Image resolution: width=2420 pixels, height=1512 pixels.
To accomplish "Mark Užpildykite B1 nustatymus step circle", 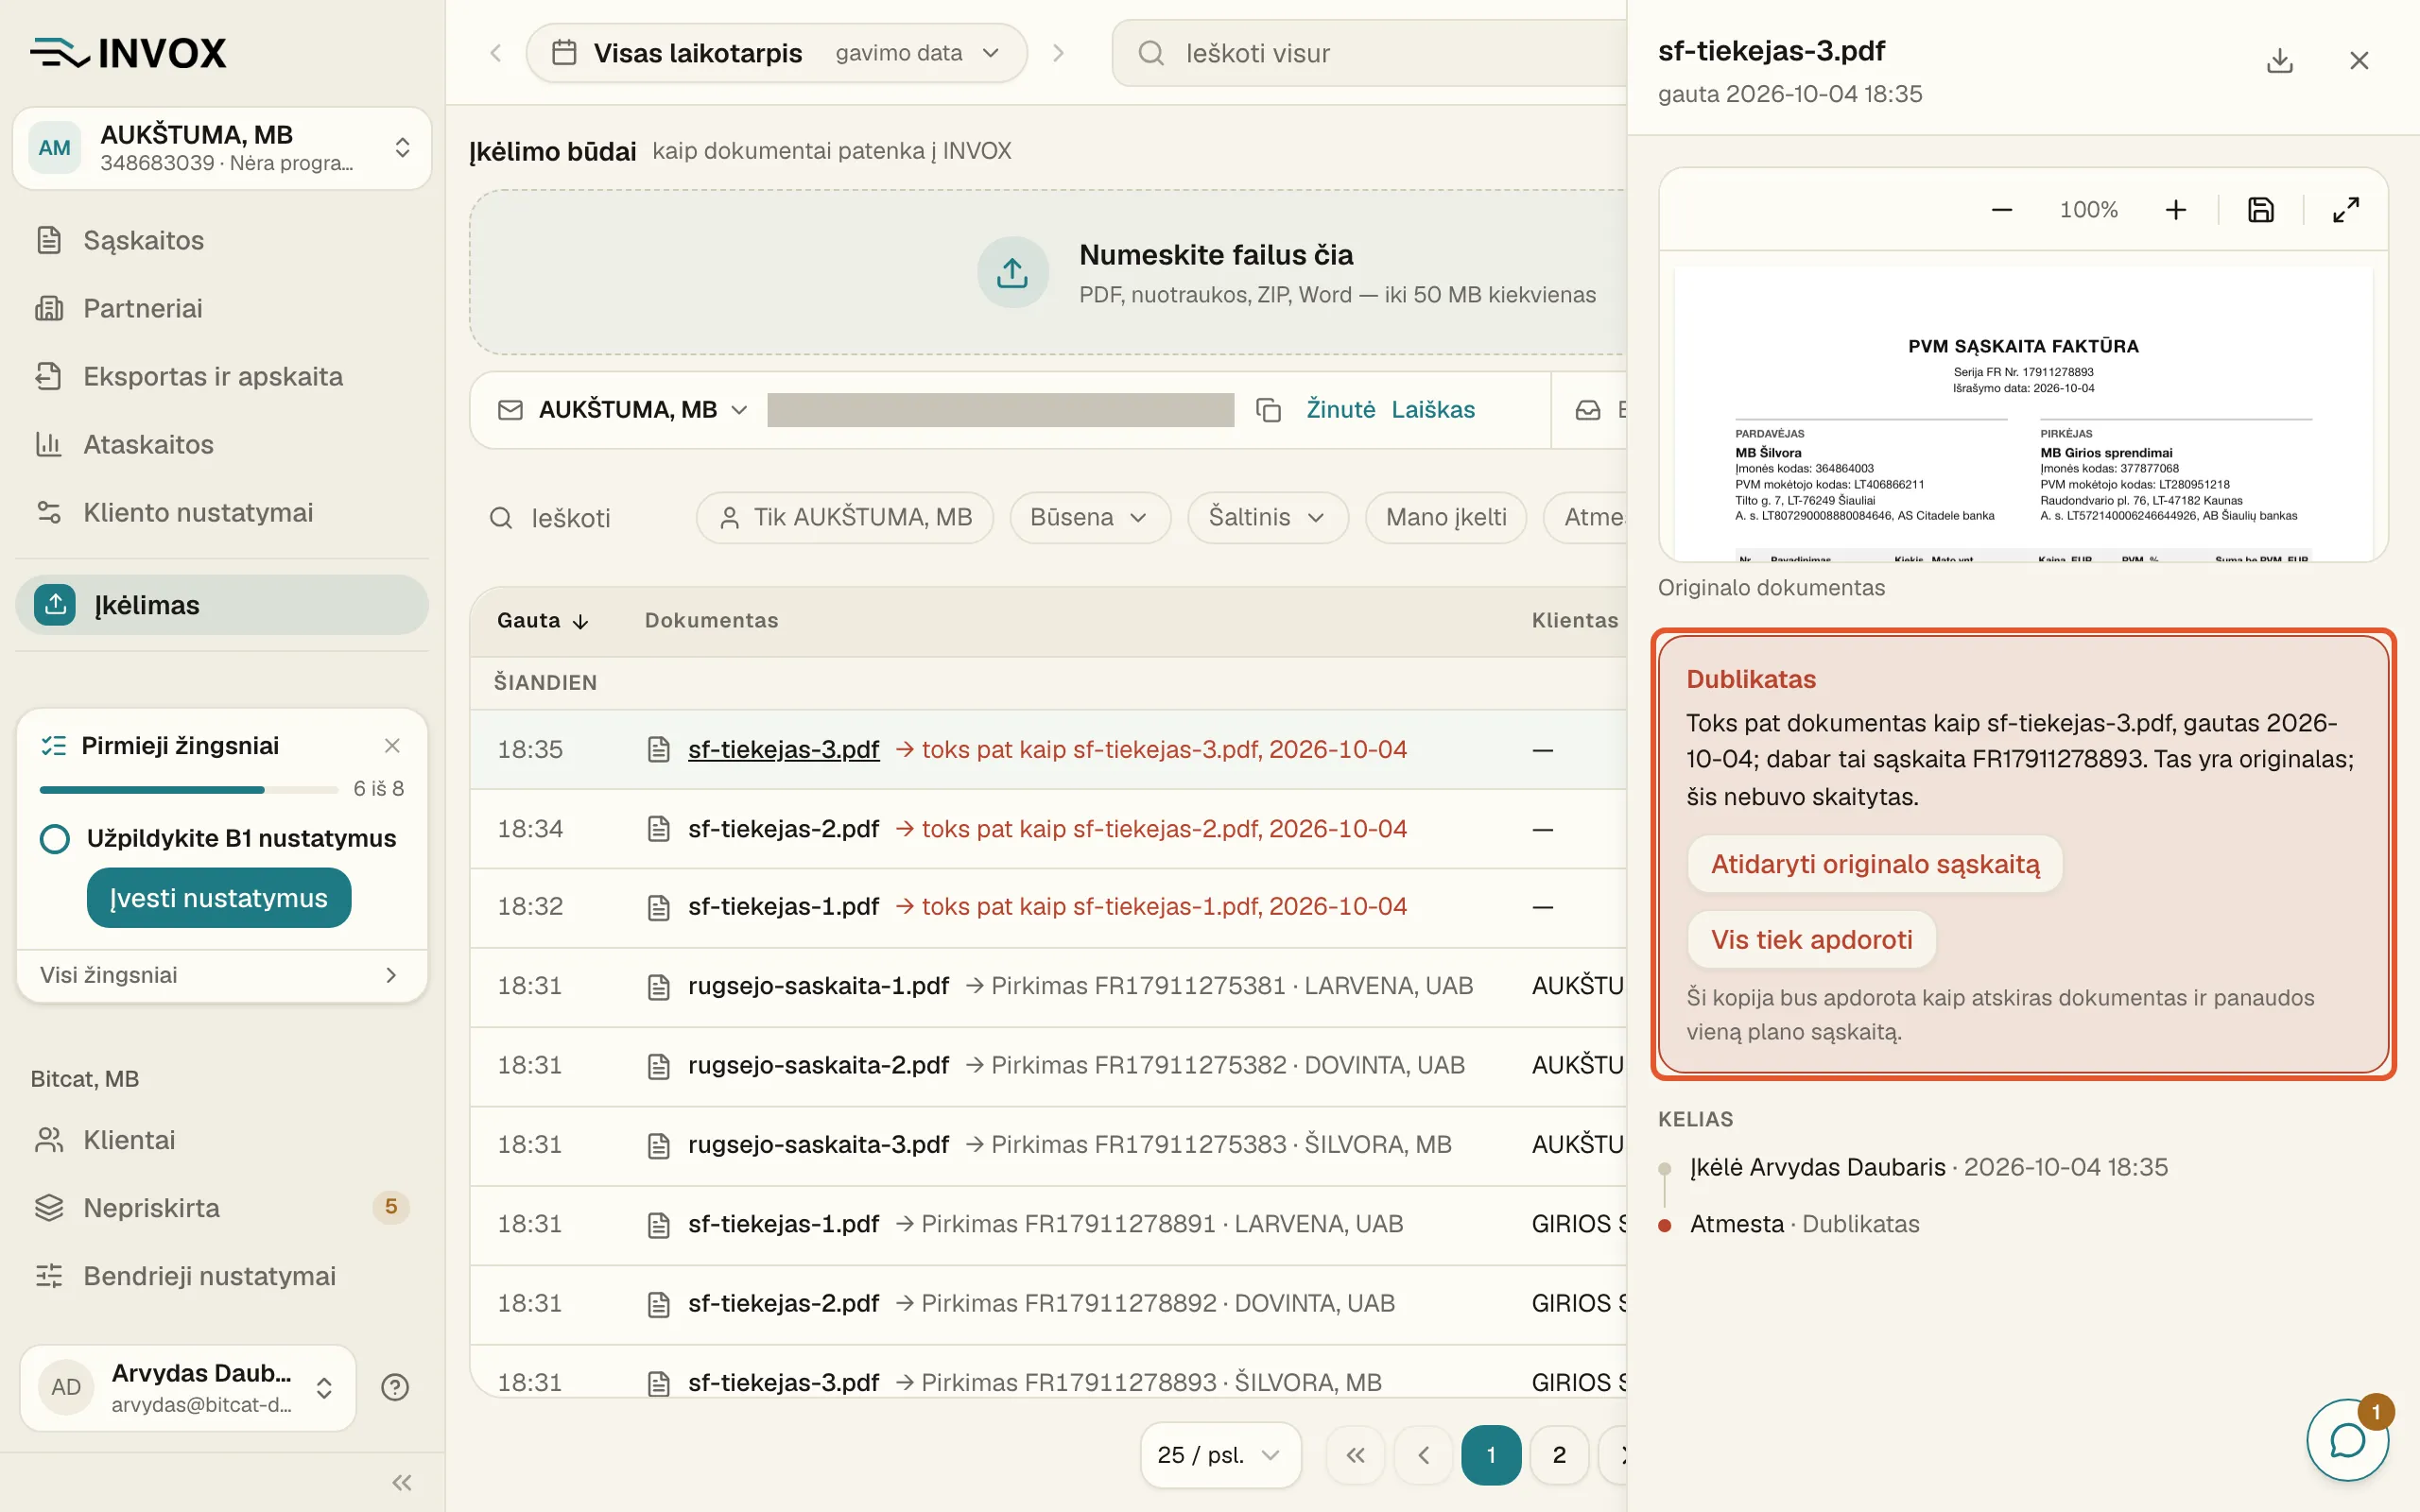I will pyautogui.click(x=55, y=838).
